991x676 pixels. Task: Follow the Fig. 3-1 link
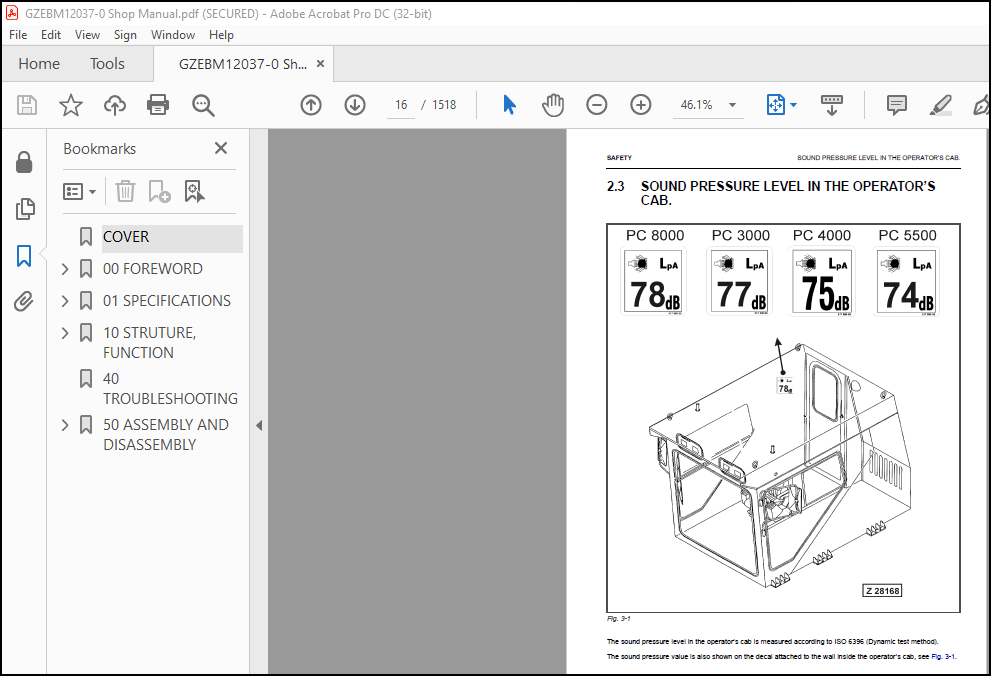click(x=943, y=657)
